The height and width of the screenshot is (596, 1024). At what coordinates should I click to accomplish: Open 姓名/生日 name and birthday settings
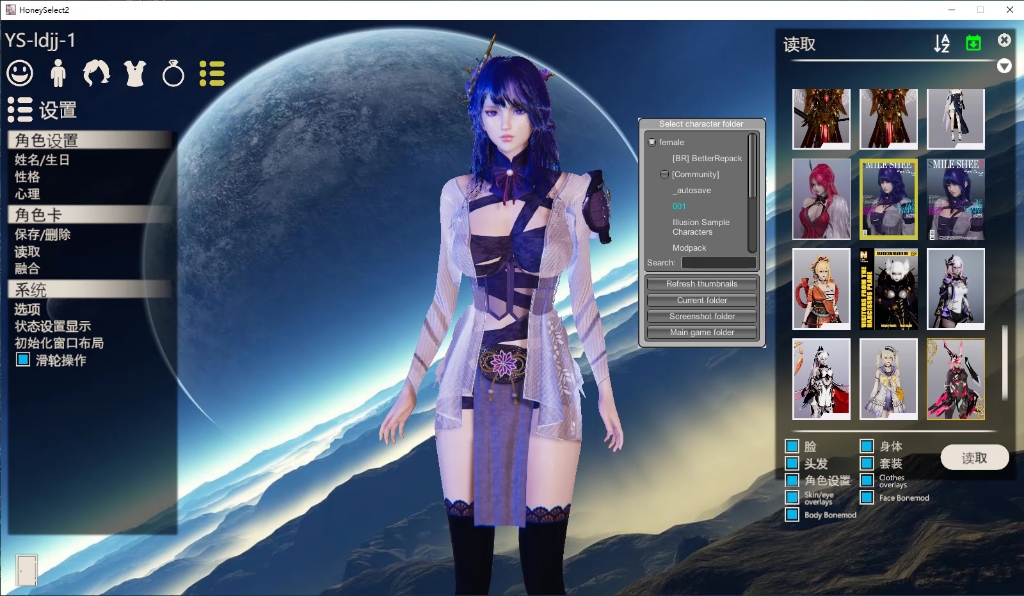42,160
